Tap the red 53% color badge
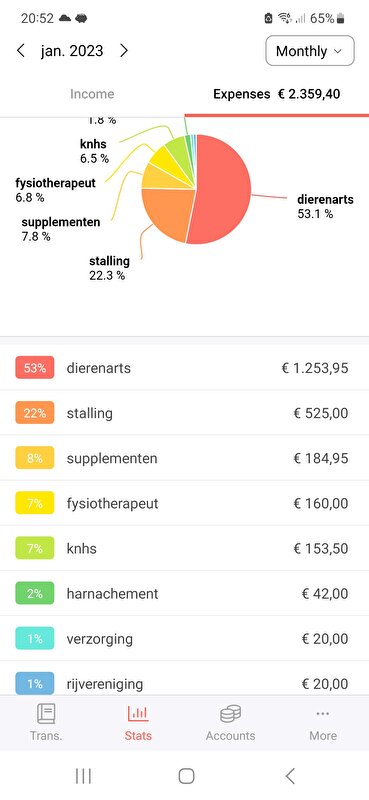This screenshot has height=800, width=369. [35, 368]
